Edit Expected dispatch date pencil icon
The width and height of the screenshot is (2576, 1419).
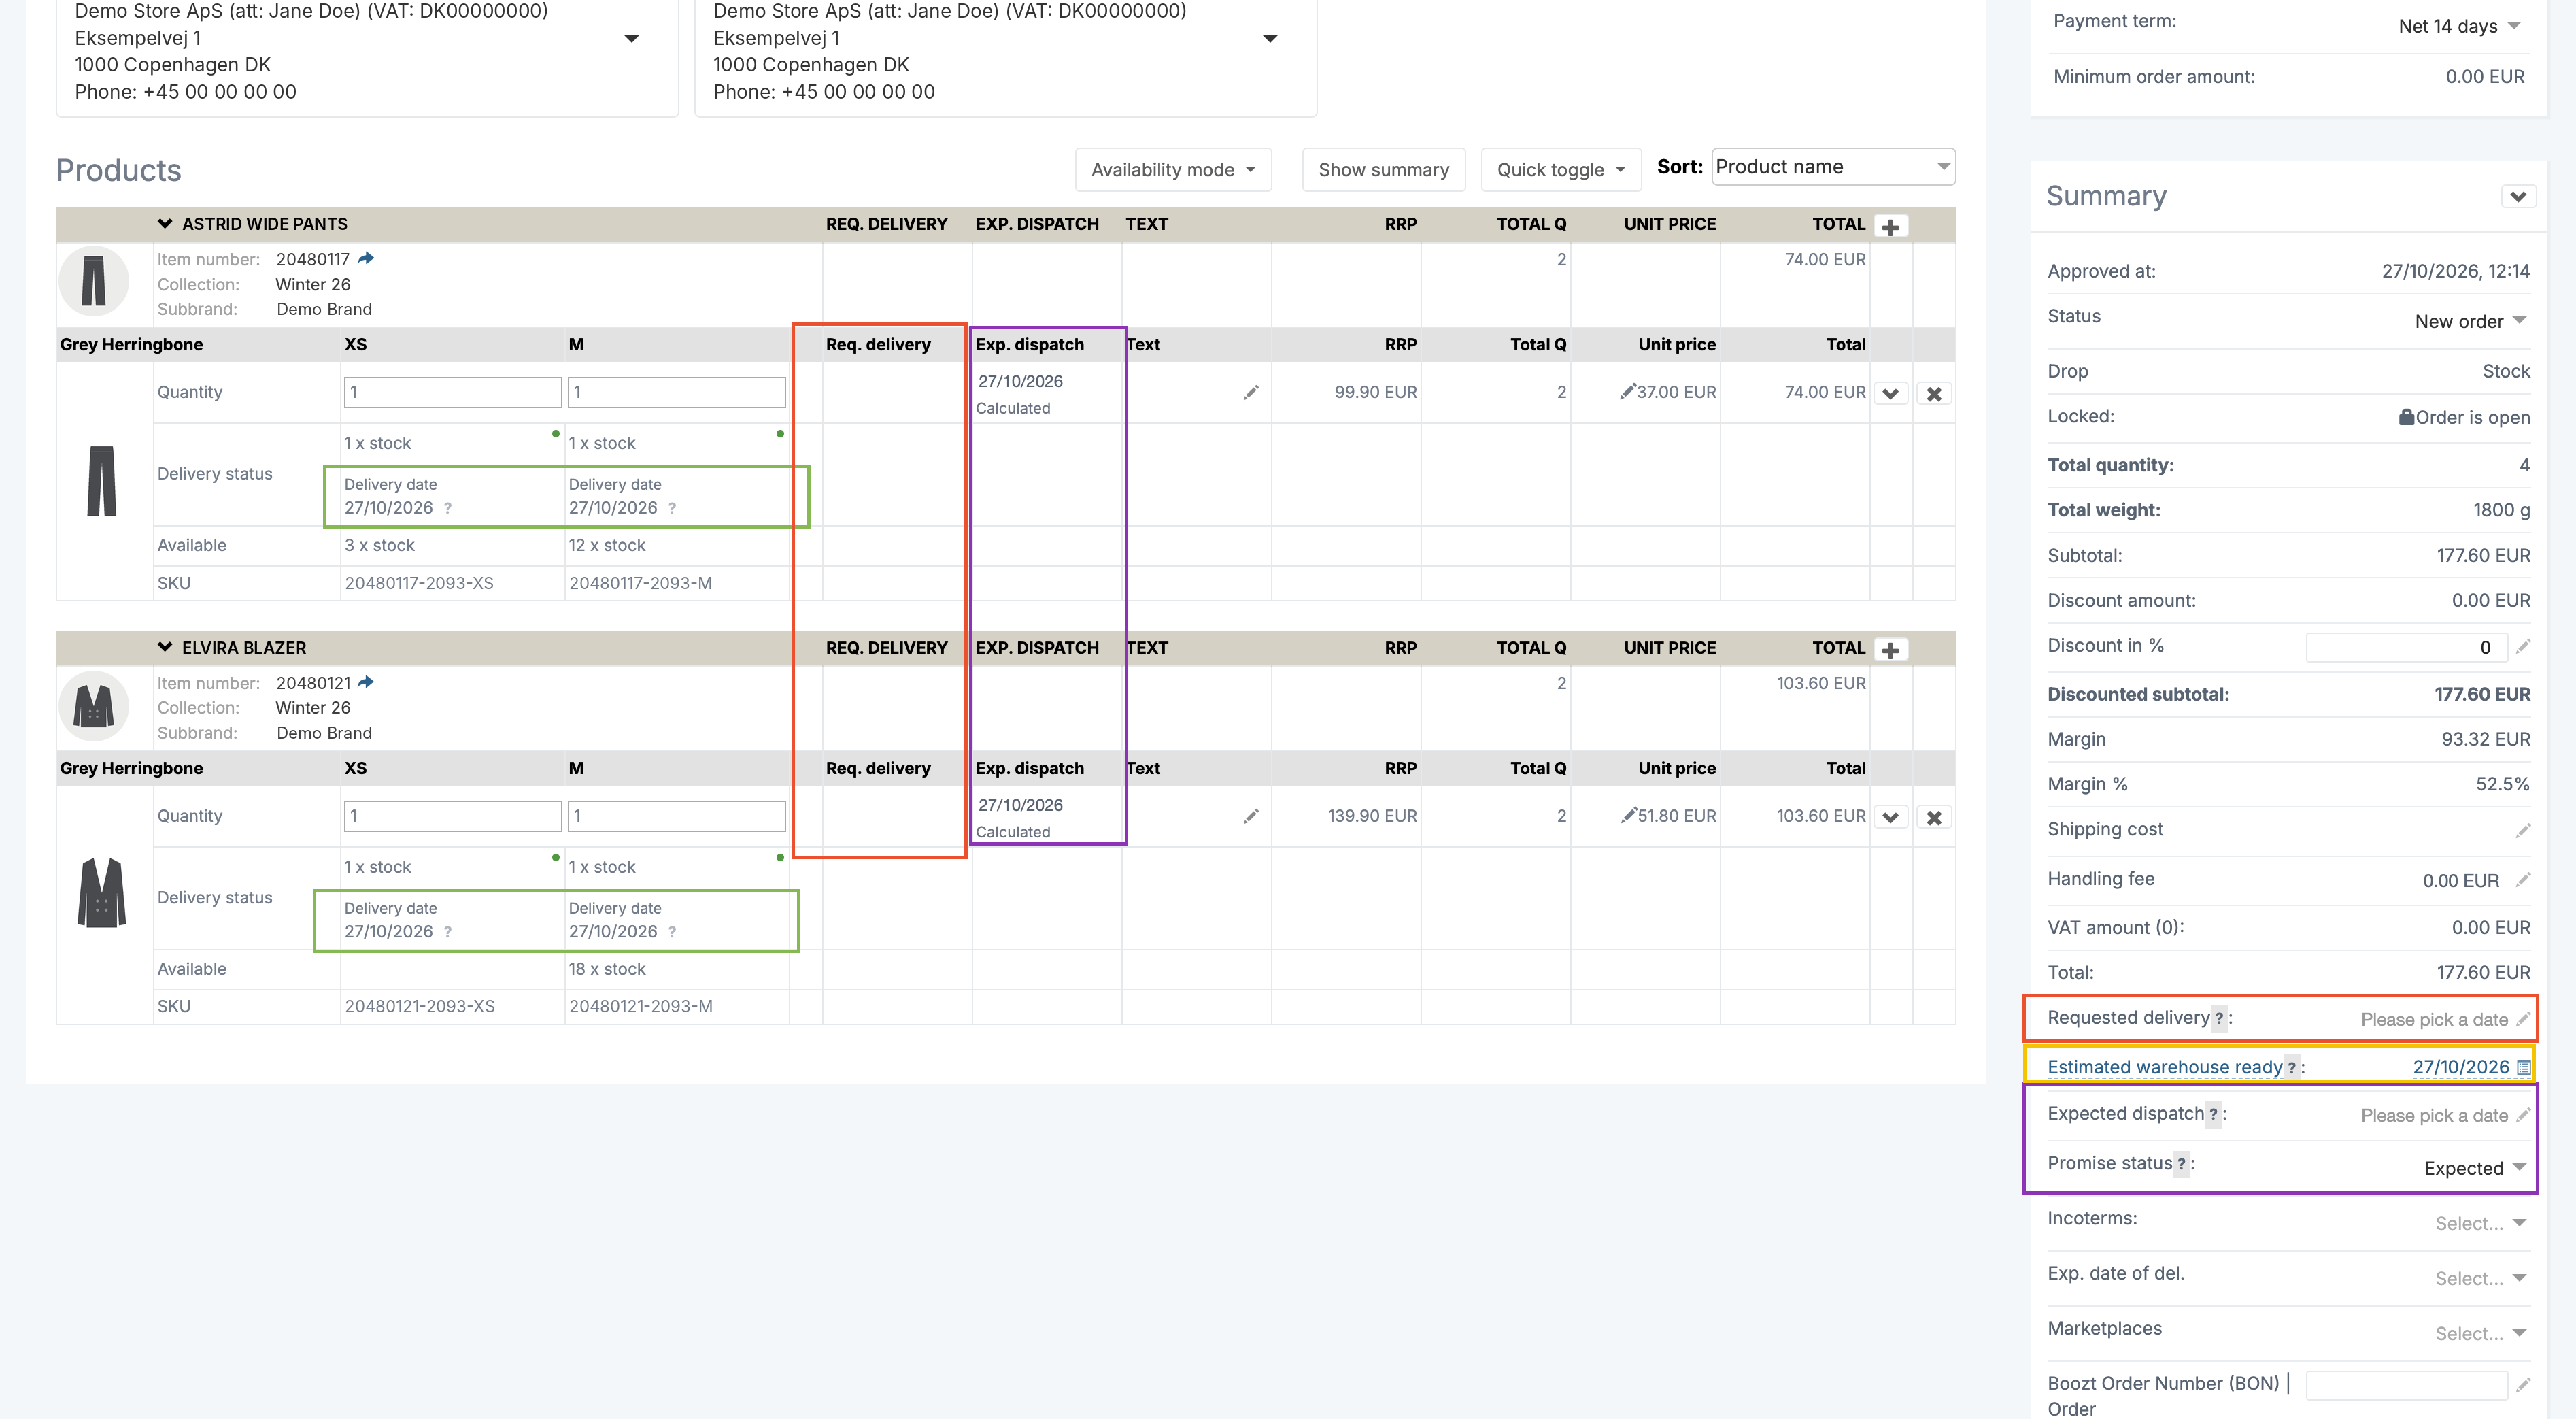2523,1115
